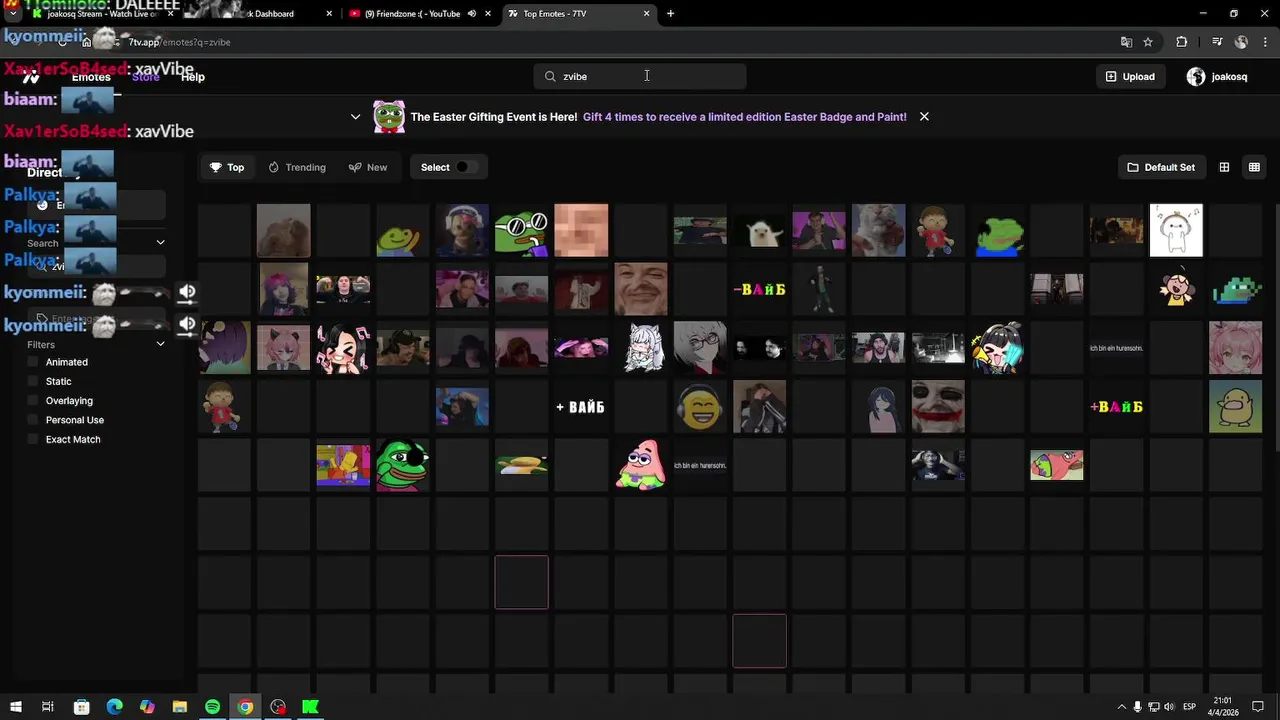Open the Emotes nav item

[x=91, y=77]
